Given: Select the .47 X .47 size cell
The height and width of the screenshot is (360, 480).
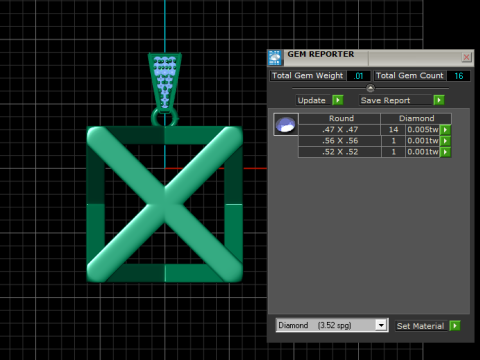Looking at the screenshot, I should pos(340,130).
